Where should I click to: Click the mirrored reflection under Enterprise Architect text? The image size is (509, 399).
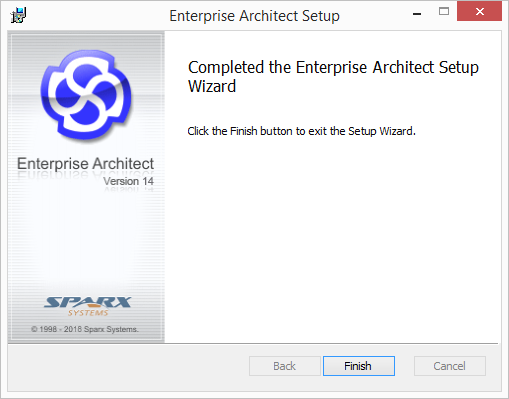85,175
